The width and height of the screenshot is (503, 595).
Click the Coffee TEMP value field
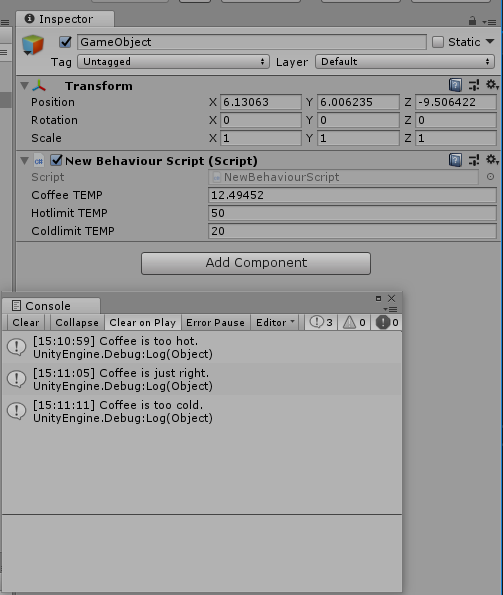(352, 195)
